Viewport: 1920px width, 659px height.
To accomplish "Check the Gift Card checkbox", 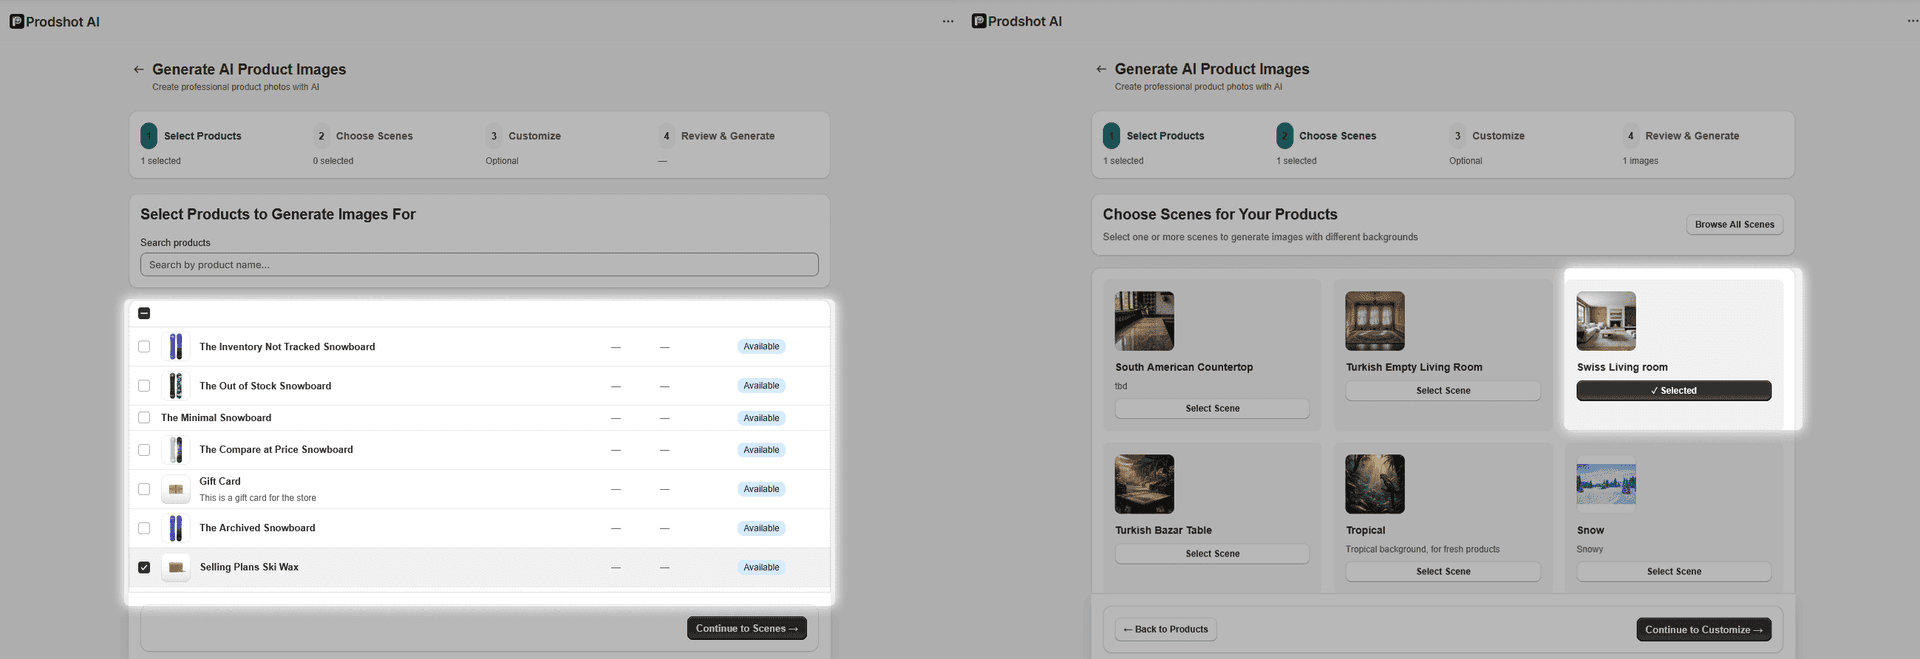I will tap(144, 489).
